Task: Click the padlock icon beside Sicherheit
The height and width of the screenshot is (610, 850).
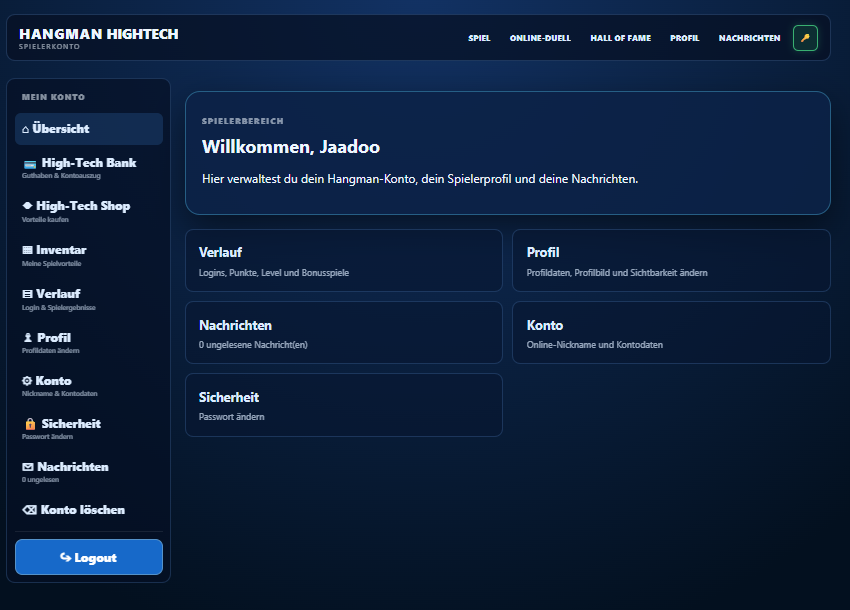Action: coord(30,423)
